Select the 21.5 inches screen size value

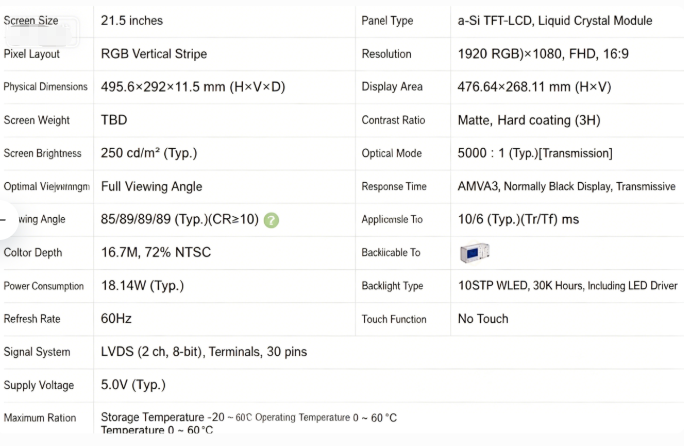[132, 21]
